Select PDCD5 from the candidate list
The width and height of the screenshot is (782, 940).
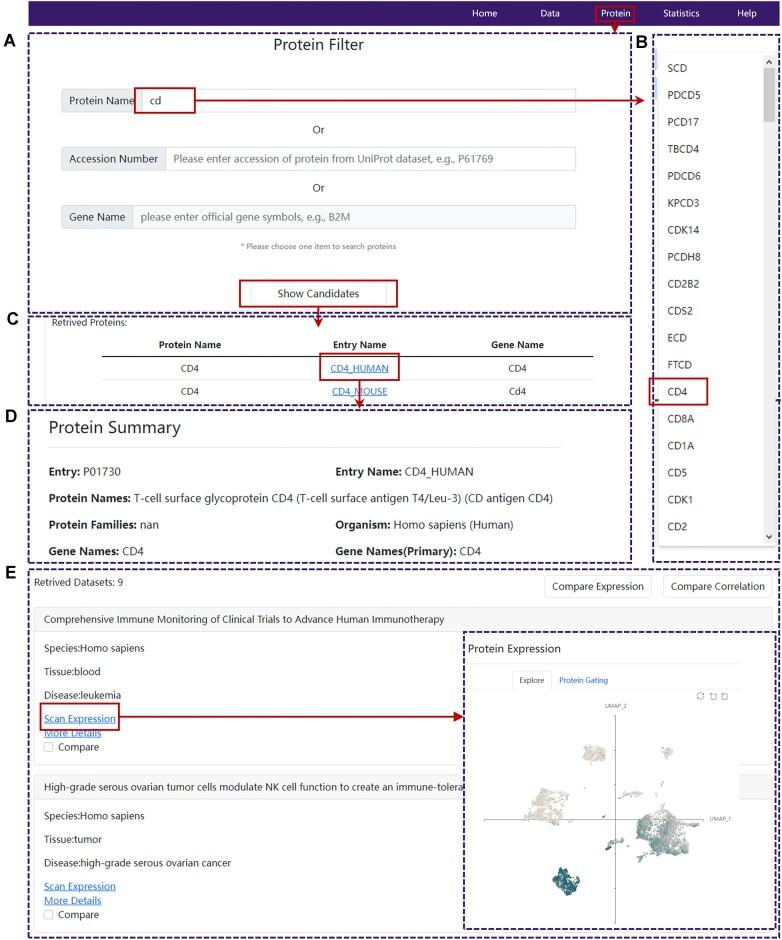[684, 95]
